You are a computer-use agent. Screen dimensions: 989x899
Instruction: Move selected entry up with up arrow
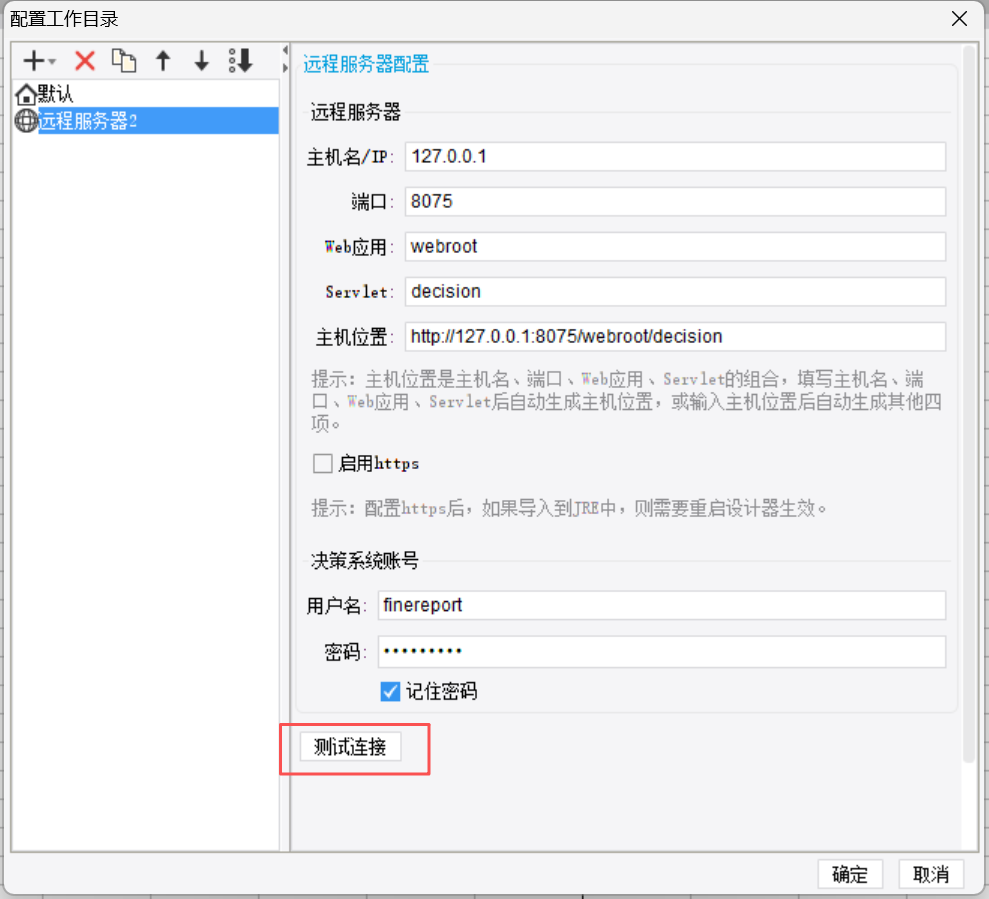click(163, 61)
